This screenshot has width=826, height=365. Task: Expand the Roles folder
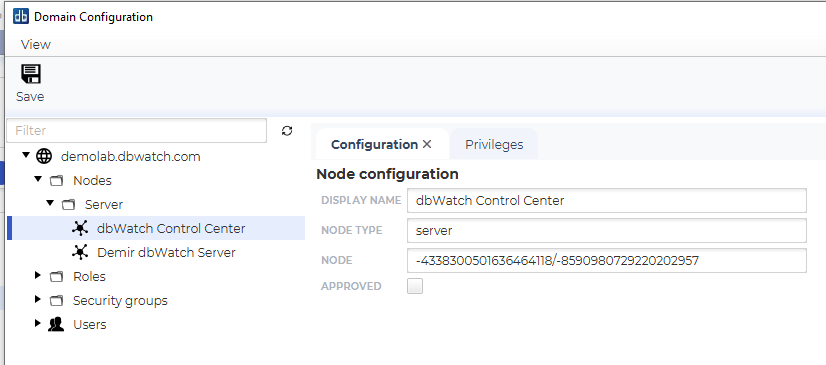pyautogui.click(x=37, y=275)
